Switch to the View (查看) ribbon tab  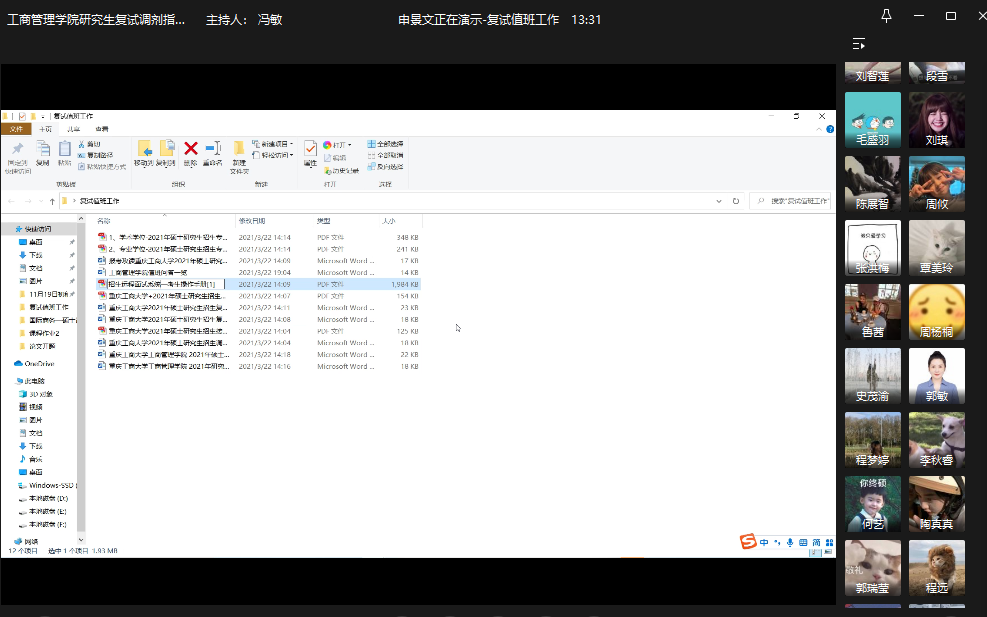(101, 129)
